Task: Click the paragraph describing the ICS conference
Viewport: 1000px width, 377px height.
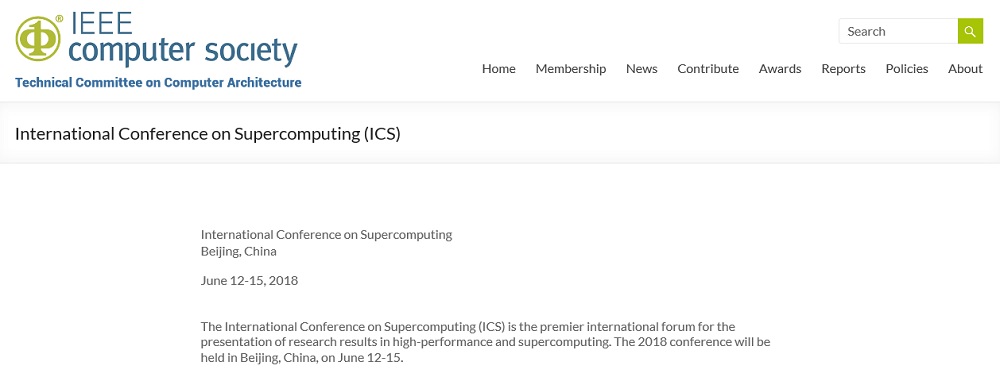Action: (x=485, y=343)
